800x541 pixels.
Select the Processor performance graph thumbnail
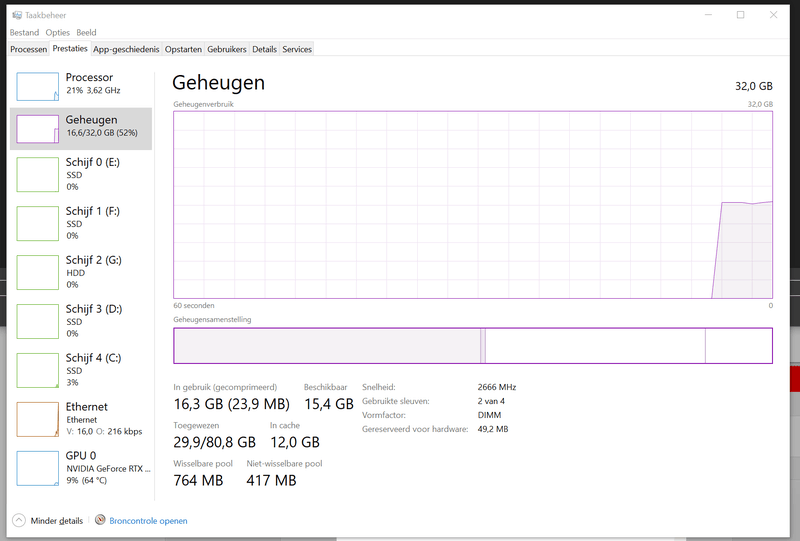pyautogui.click(x=38, y=87)
